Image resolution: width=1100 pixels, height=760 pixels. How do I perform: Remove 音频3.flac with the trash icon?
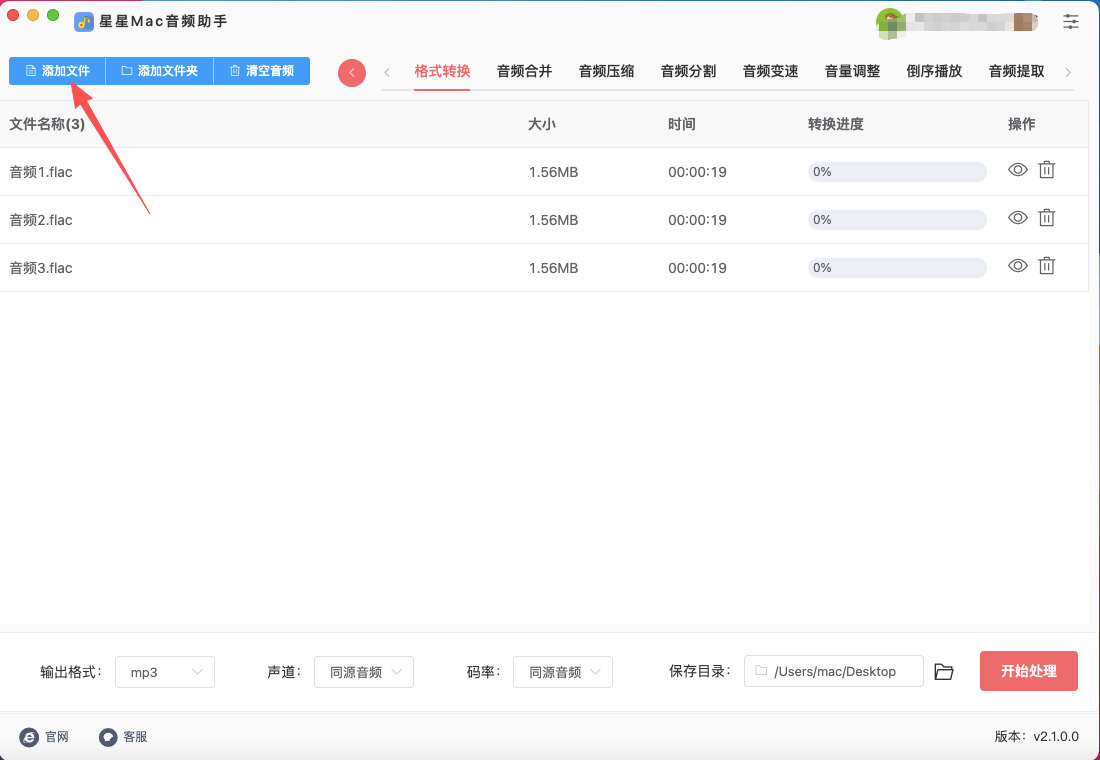[x=1046, y=266]
